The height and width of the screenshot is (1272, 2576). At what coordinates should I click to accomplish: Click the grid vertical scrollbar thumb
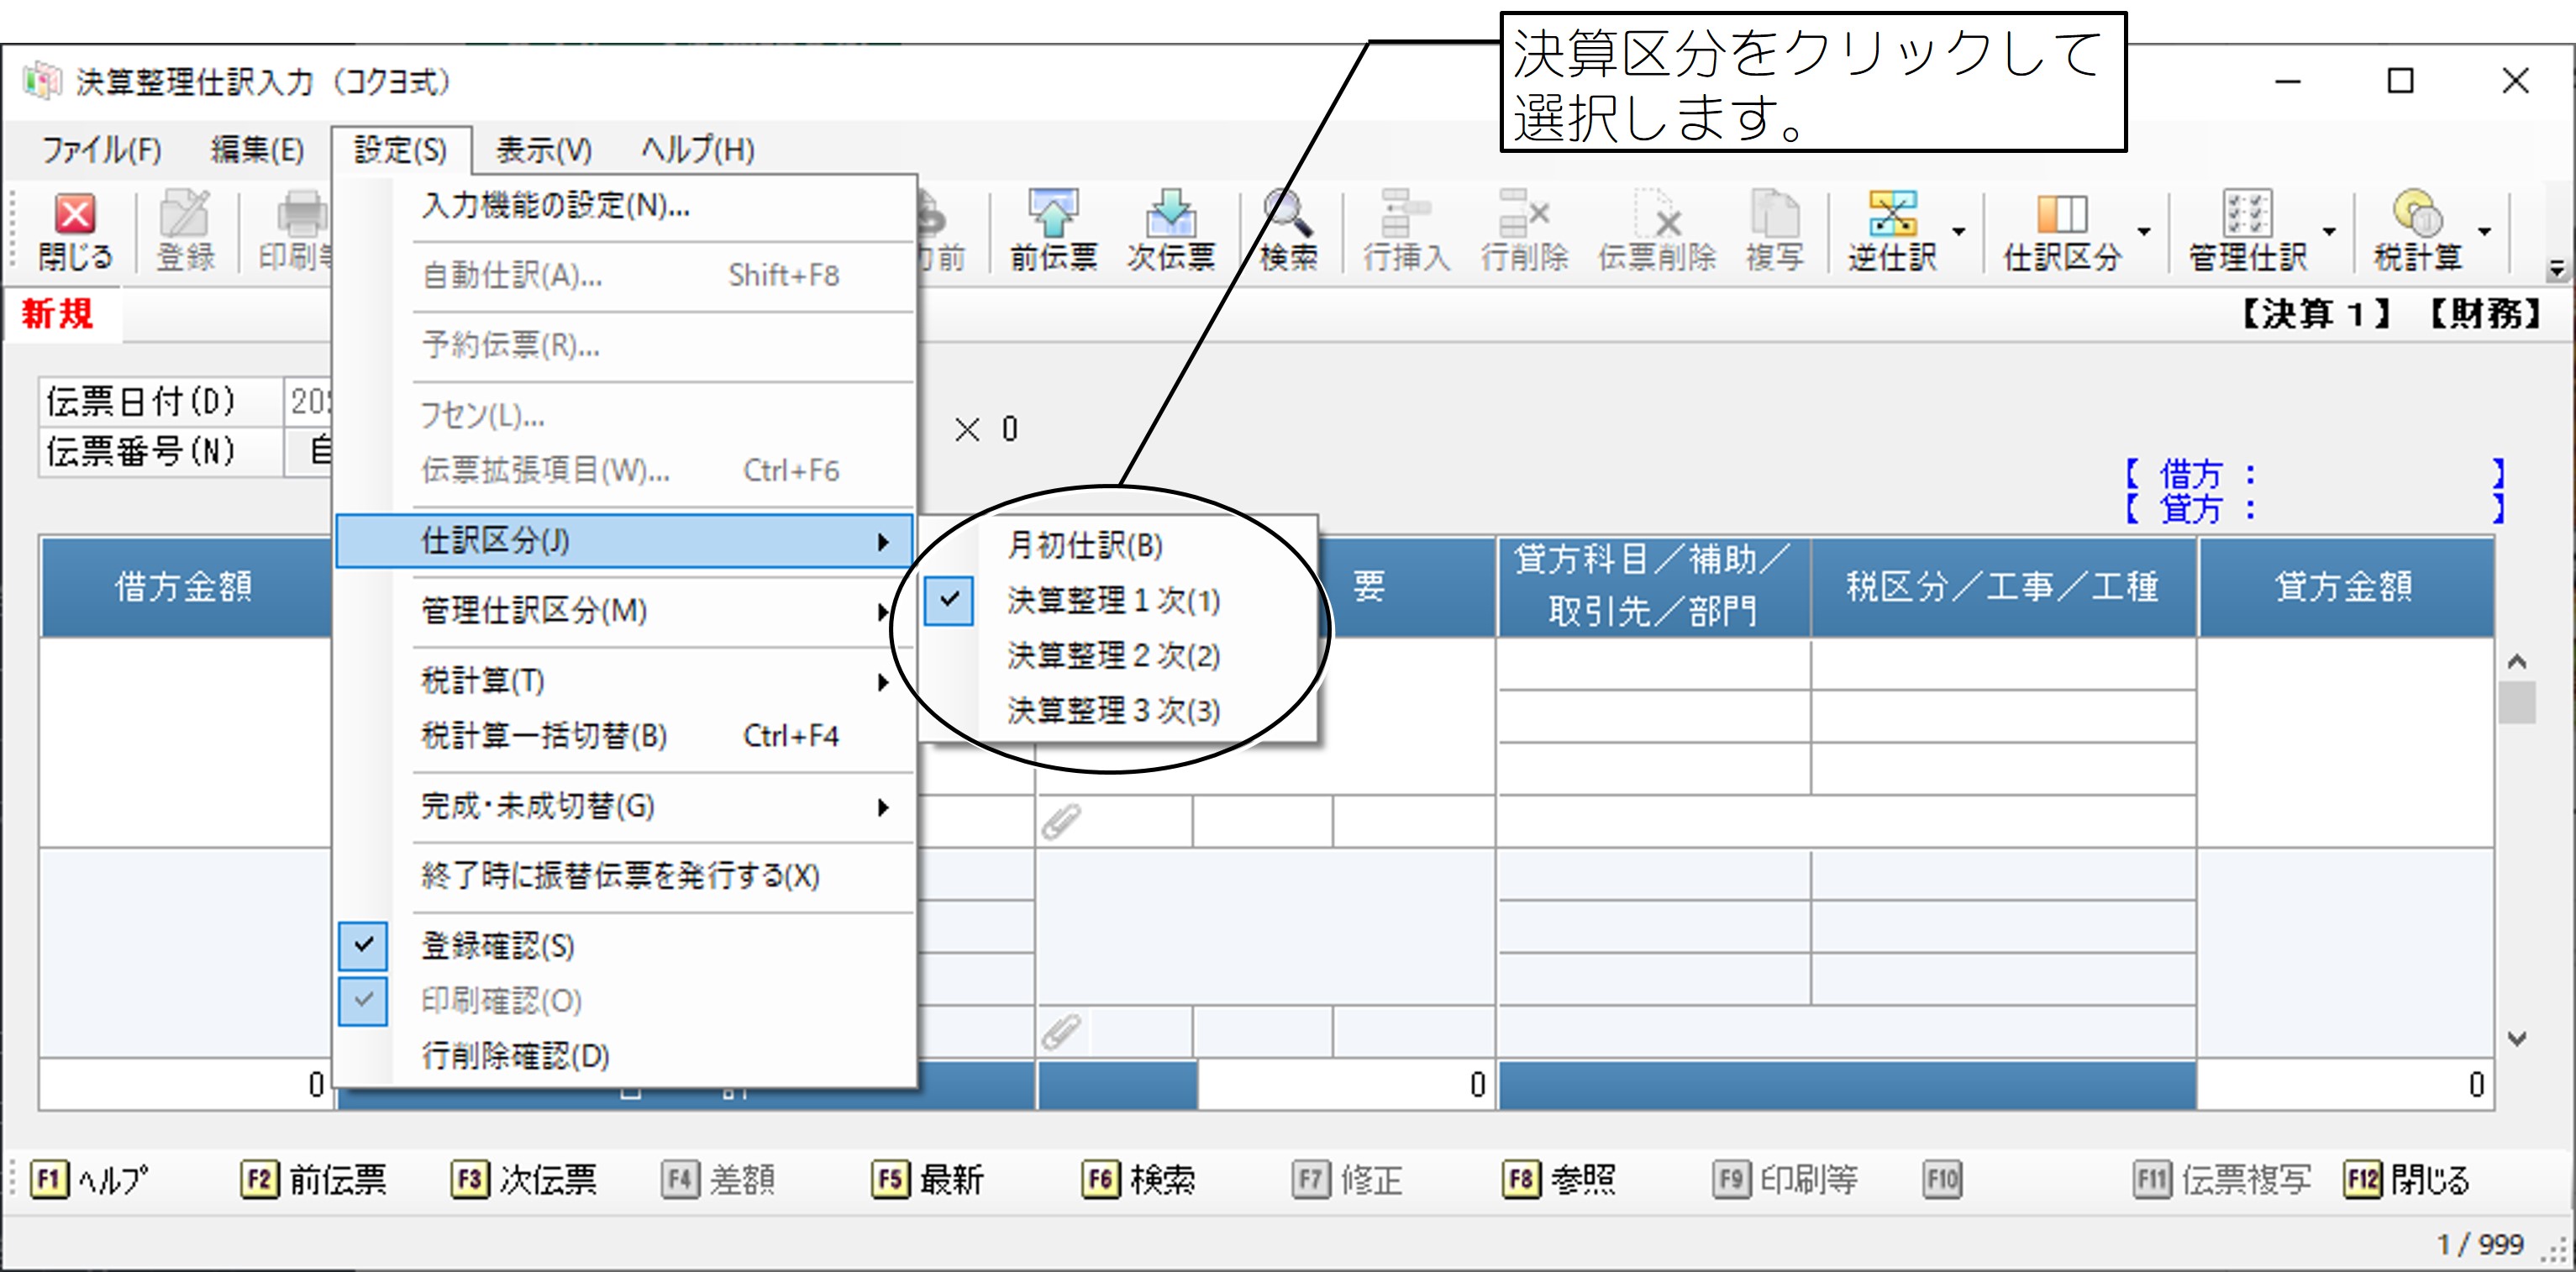pyautogui.click(x=2517, y=702)
